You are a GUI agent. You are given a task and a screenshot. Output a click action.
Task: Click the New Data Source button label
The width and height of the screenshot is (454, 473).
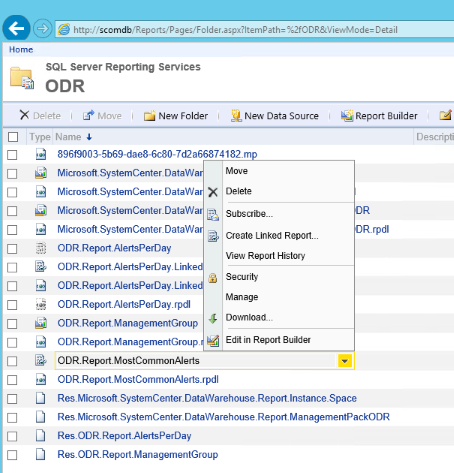pyautogui.click(x=281, y=116)
